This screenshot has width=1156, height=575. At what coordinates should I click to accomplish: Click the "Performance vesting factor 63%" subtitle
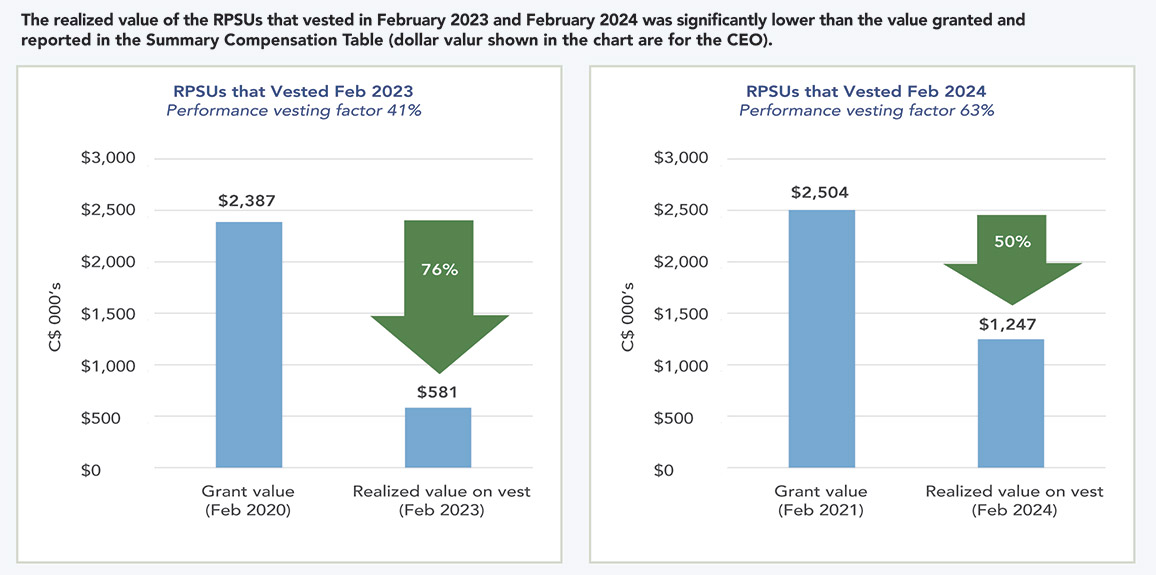click(x=866, y=110)
